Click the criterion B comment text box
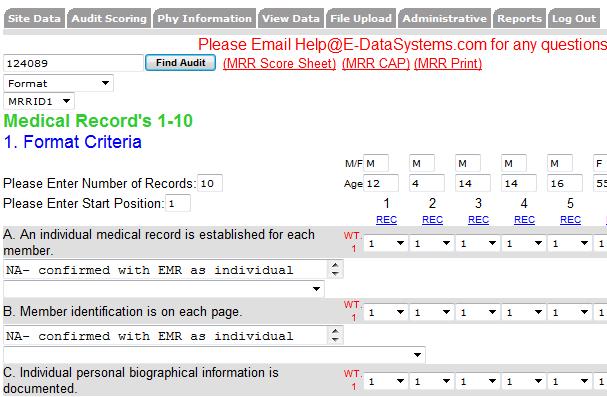Screen dimensions: 607x397 click(x=166, y=335)
